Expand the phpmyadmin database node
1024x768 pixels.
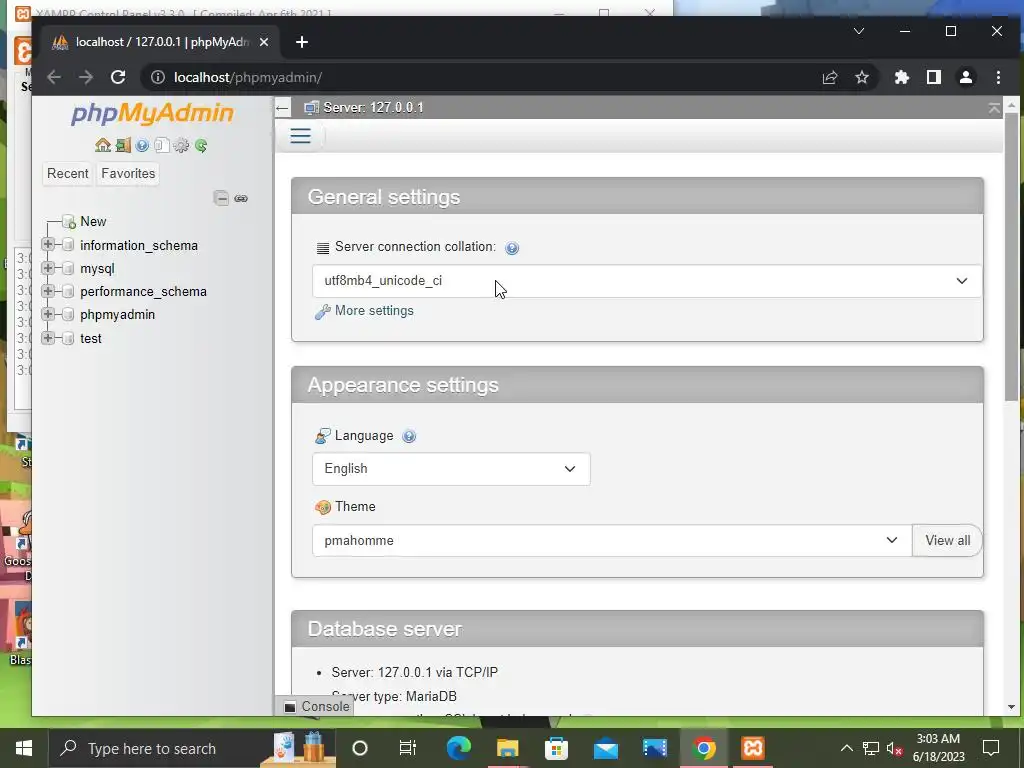tap(48, 314)
